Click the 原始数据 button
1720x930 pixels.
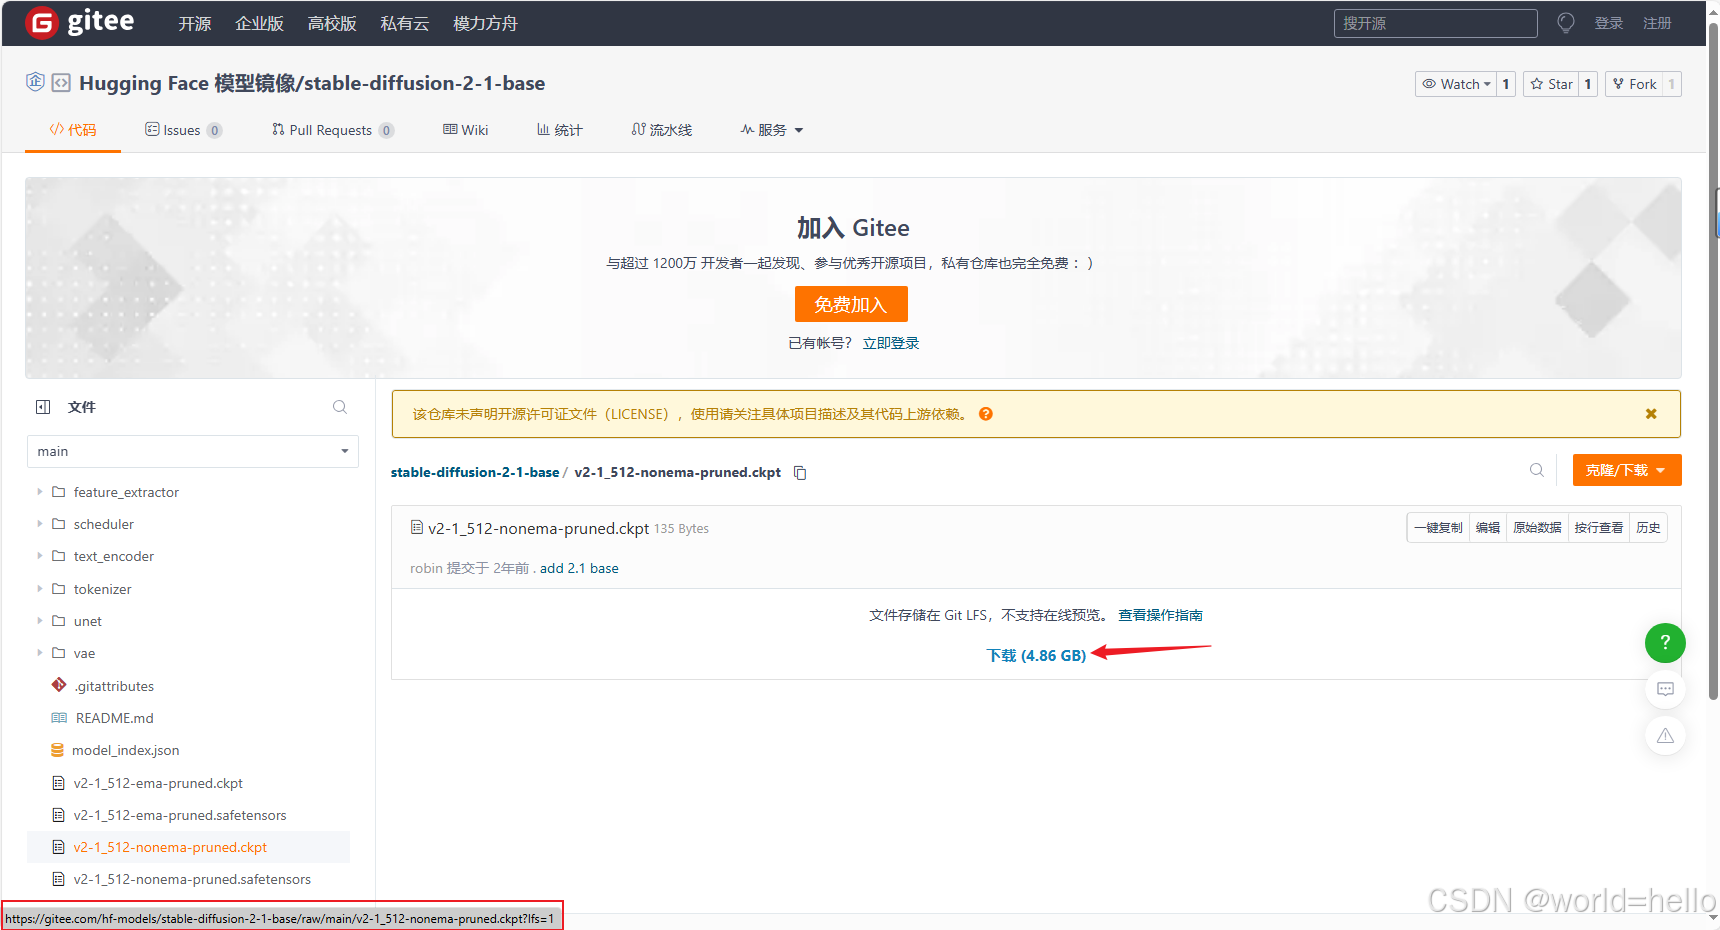click(x=1537, y=527)
